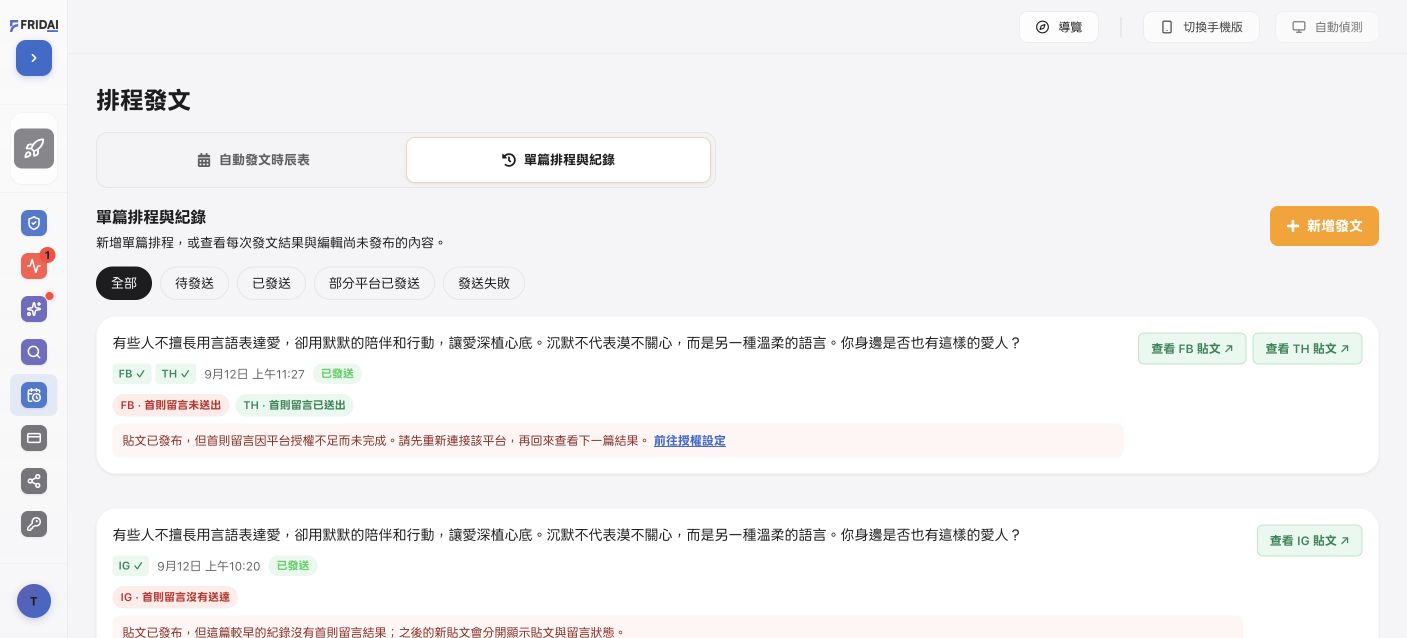This screenshot has width=1407, height=638.
Task: Filter by 發送失敗 posts
Action: tap(484, 283)
